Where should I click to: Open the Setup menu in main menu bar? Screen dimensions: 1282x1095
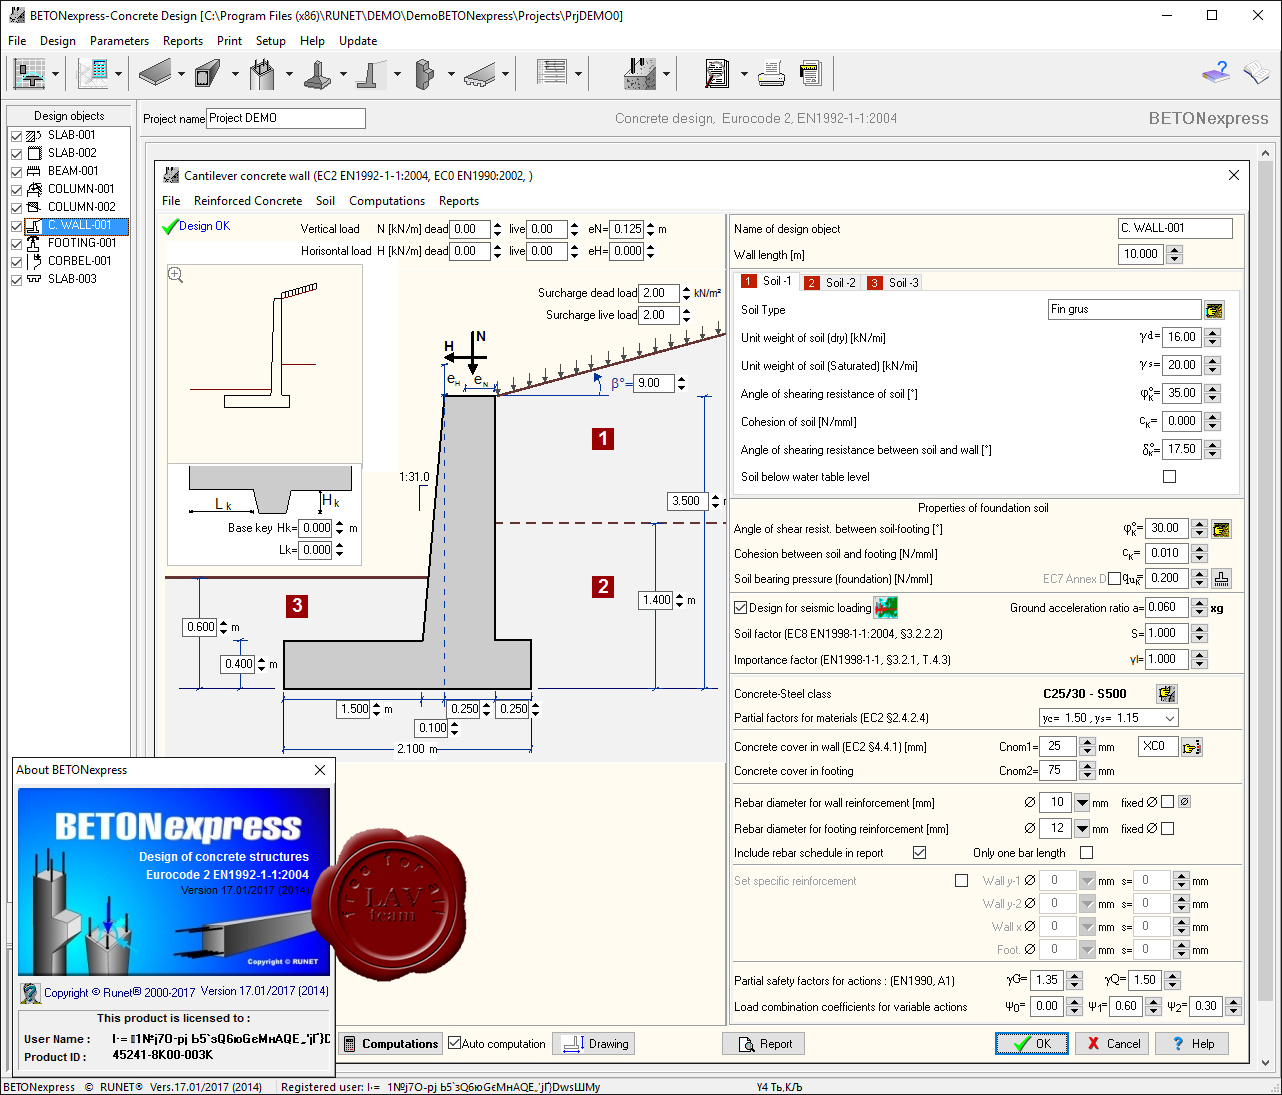tap(271, 41)
